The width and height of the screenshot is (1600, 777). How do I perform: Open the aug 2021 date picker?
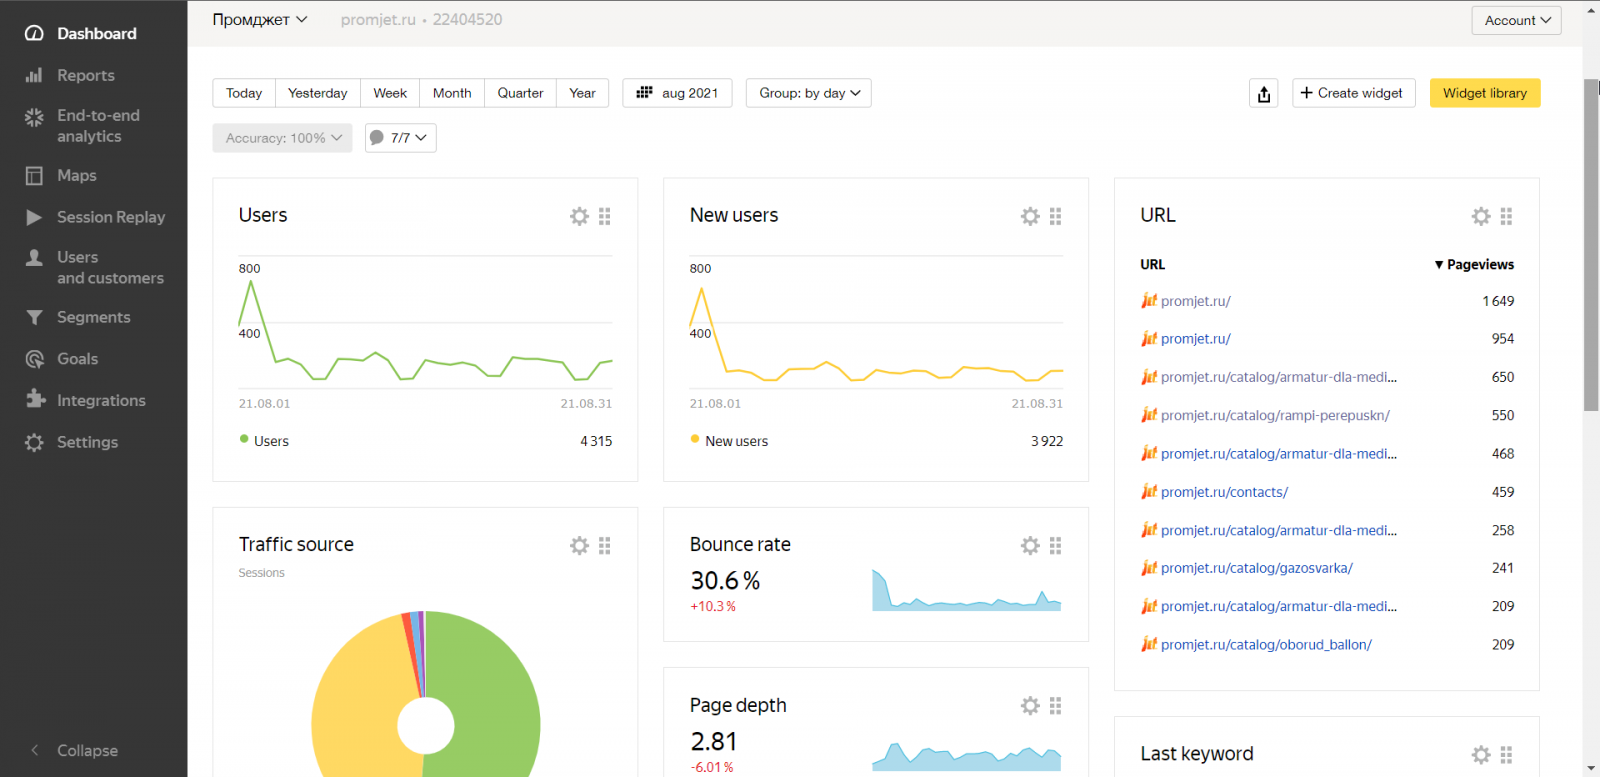click(x=677, y=93)
